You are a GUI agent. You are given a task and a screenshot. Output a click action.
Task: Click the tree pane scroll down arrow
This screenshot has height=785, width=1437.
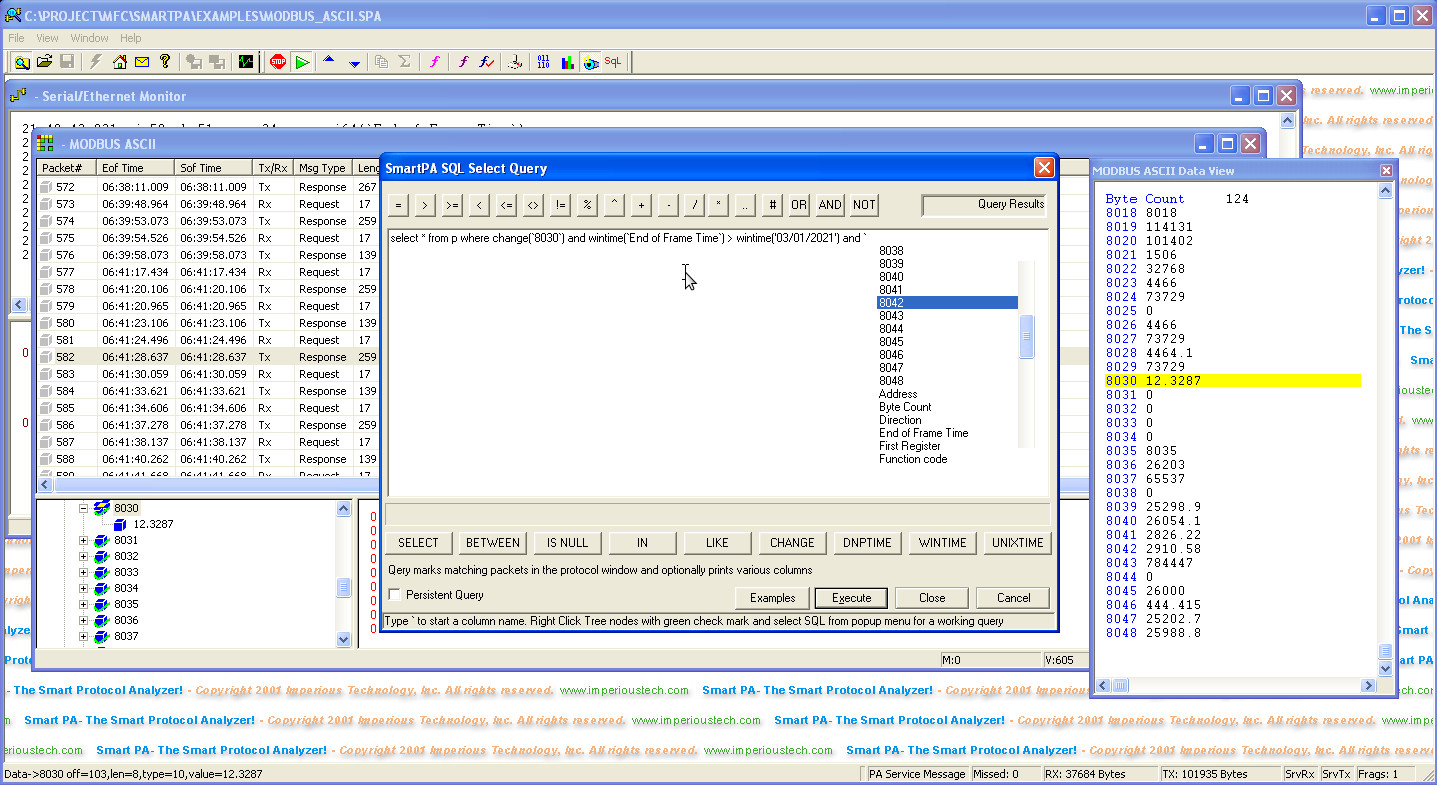343,639
